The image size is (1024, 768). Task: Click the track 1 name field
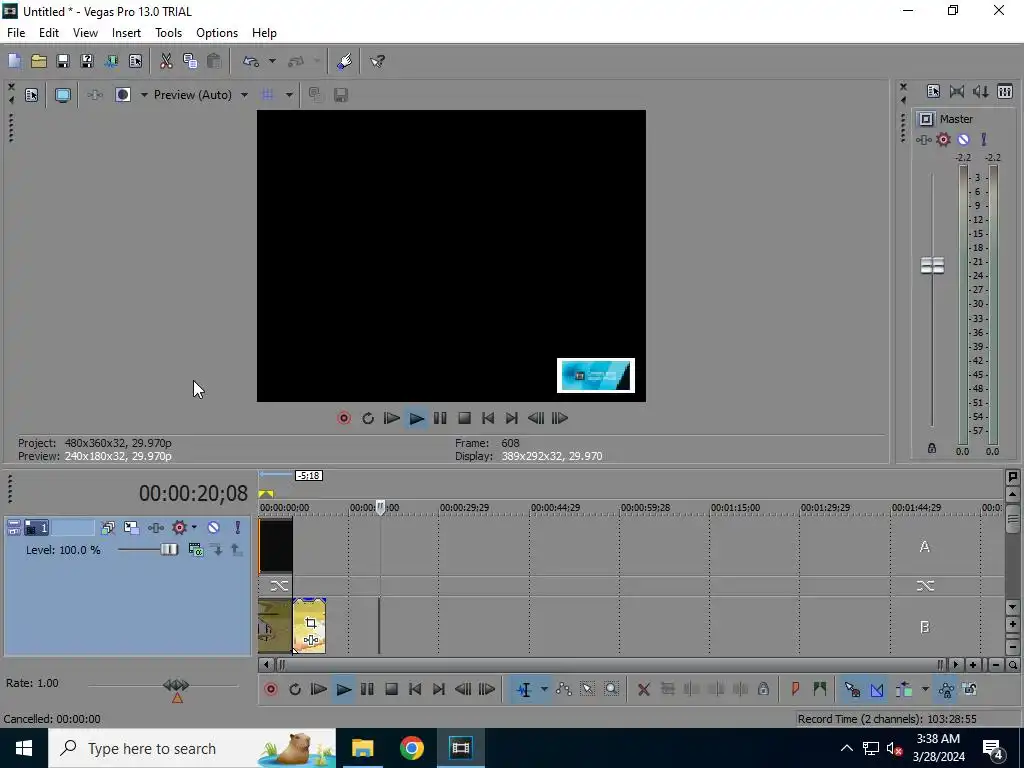coord(73,528)
